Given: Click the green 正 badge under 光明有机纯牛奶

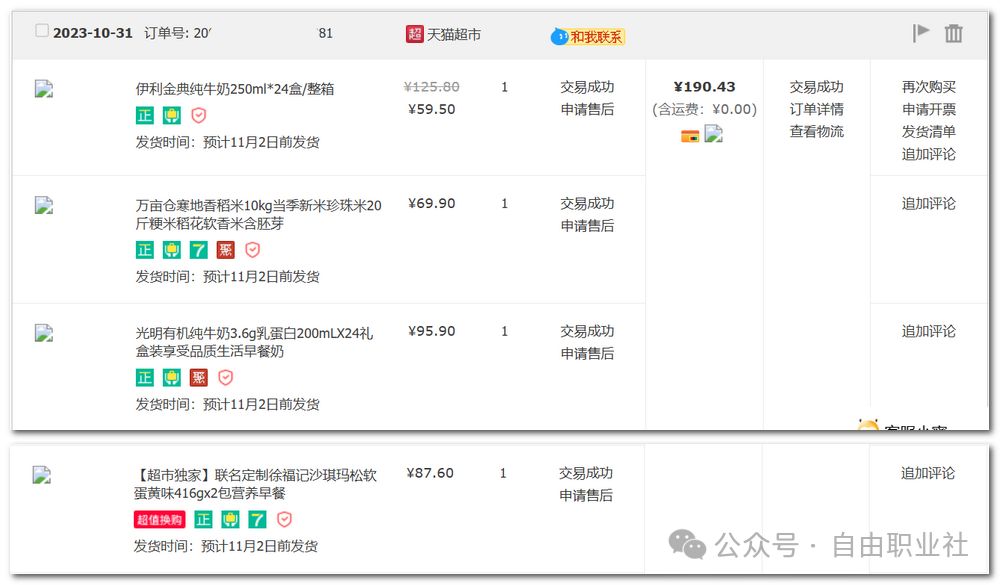Looking at the screenshot, I should (145, 378).
